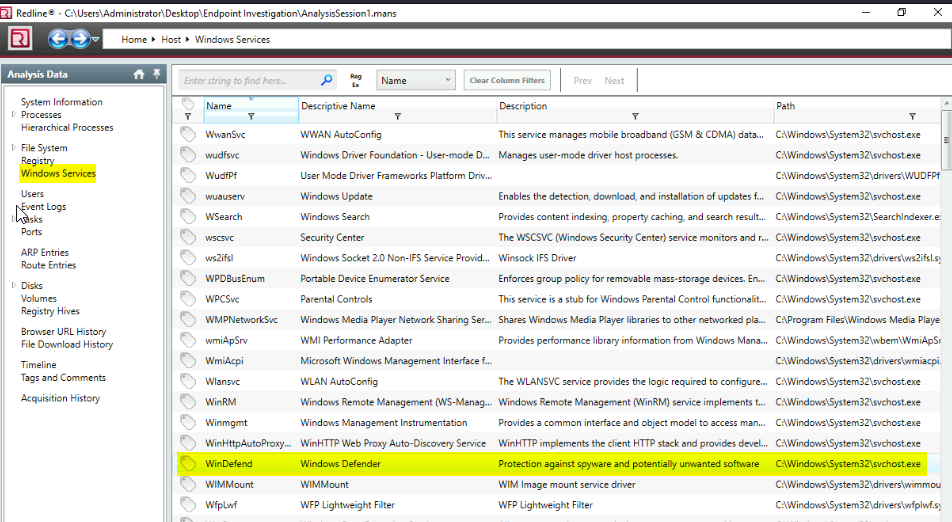Open the Name search column dropdown
The image size is (952, 522).
coord(415,80)
